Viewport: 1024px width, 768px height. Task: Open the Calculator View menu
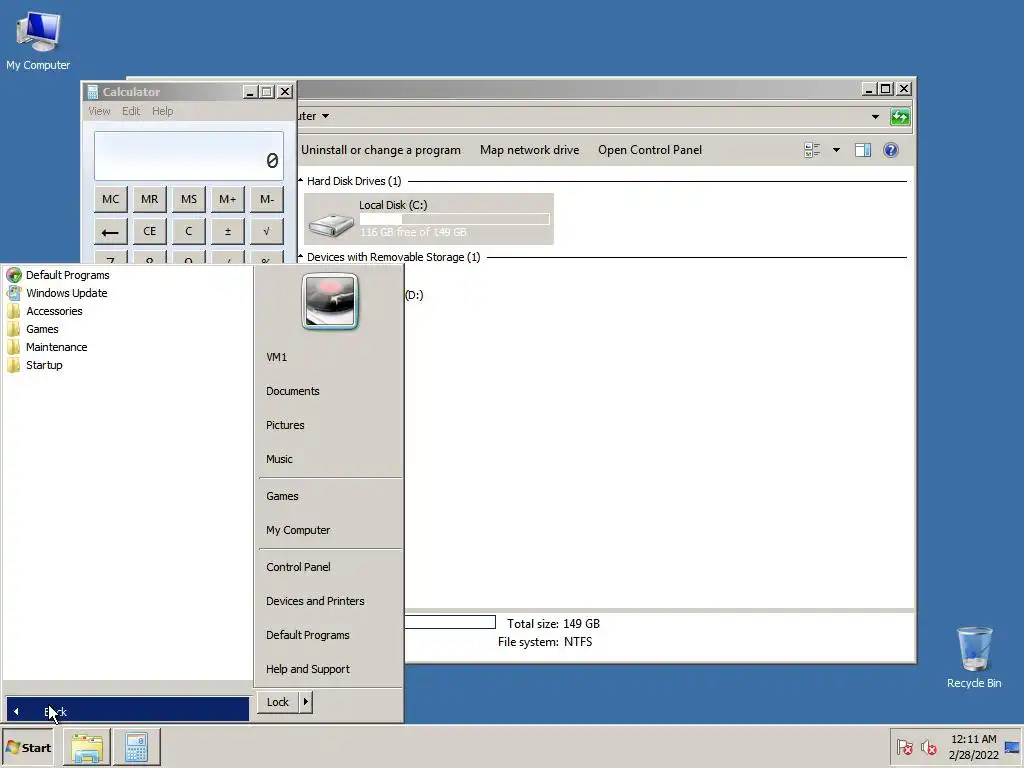click(x=99, y=111)
